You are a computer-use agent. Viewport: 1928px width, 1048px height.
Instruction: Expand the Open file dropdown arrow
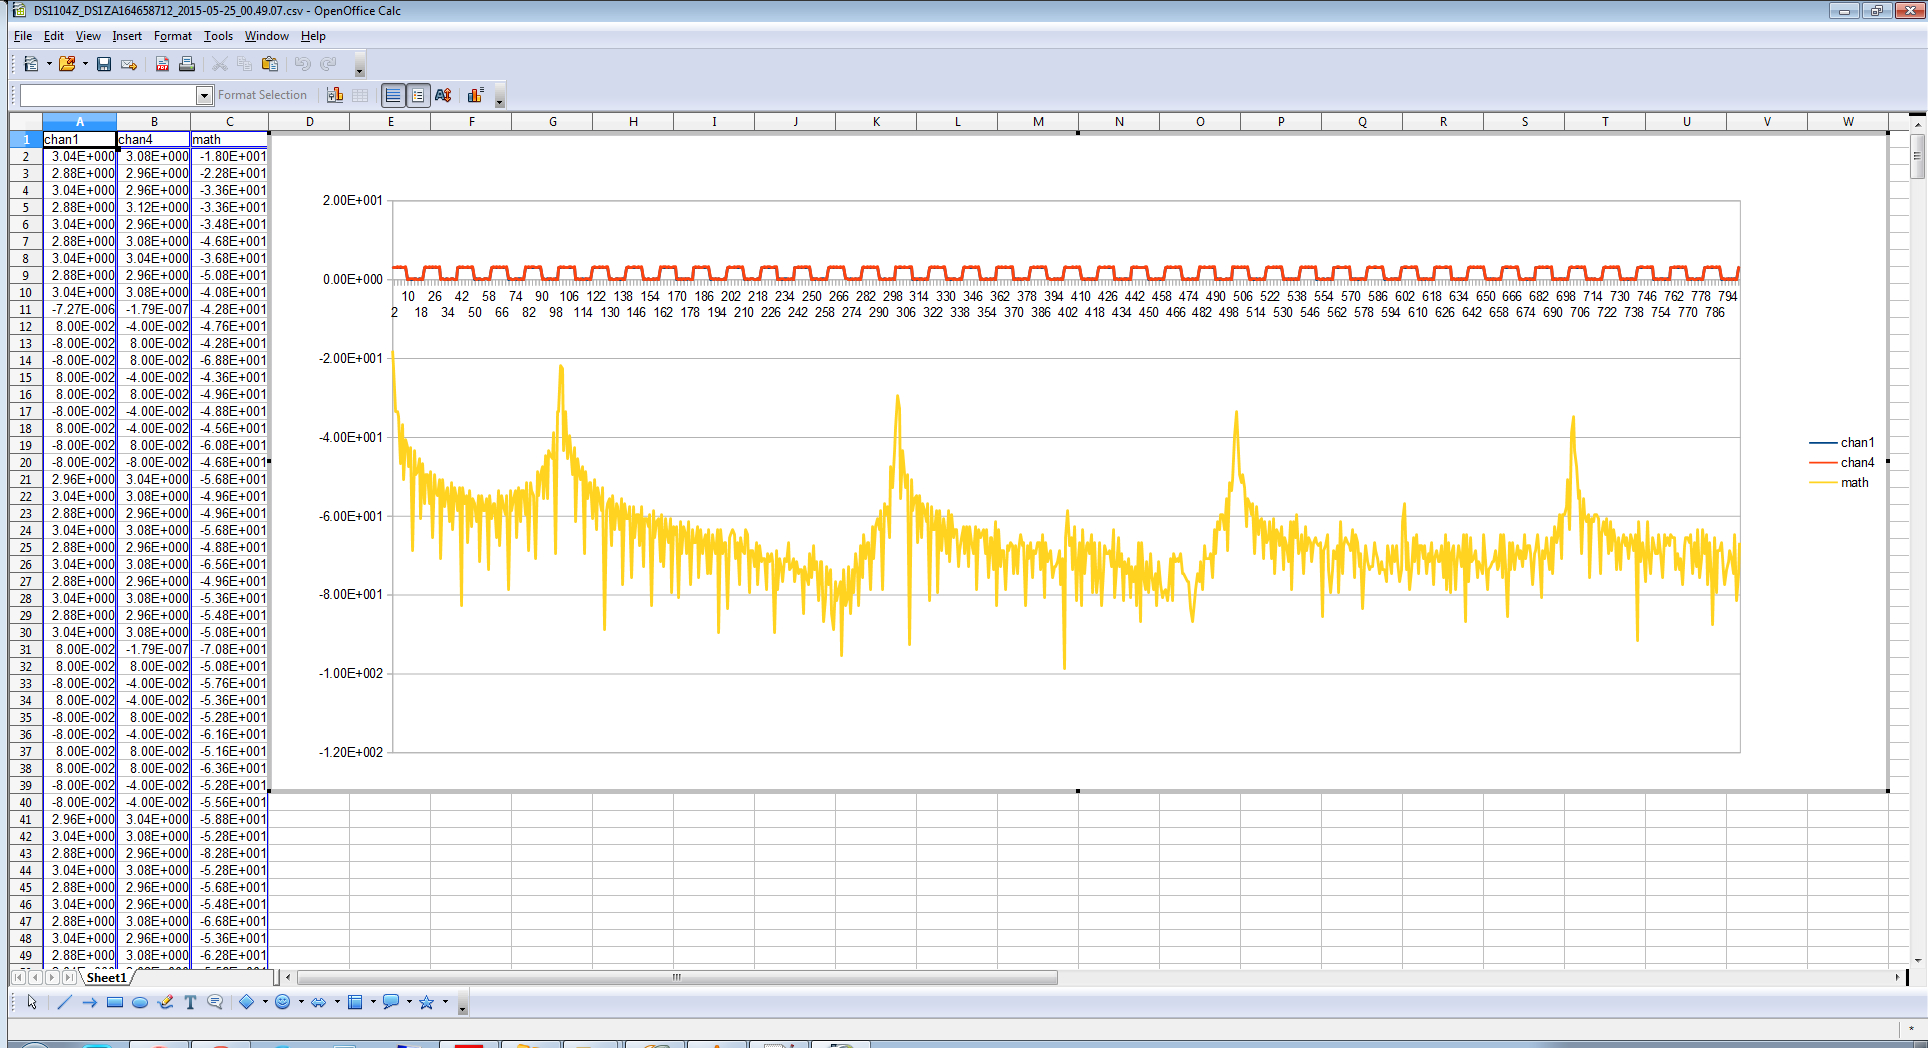coord(85,64)
